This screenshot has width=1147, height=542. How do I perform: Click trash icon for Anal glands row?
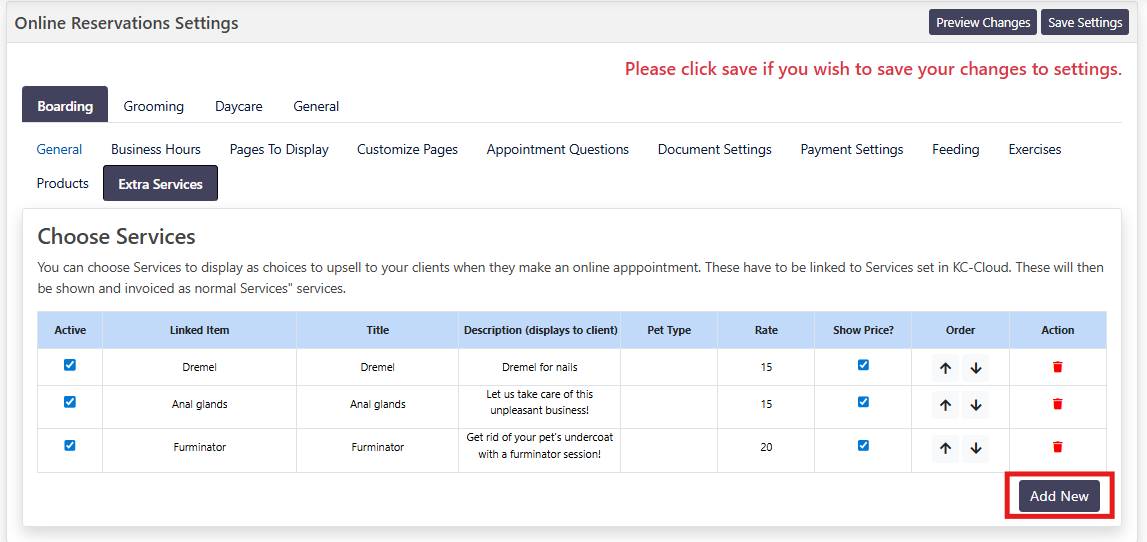[x=1058, y=404]
